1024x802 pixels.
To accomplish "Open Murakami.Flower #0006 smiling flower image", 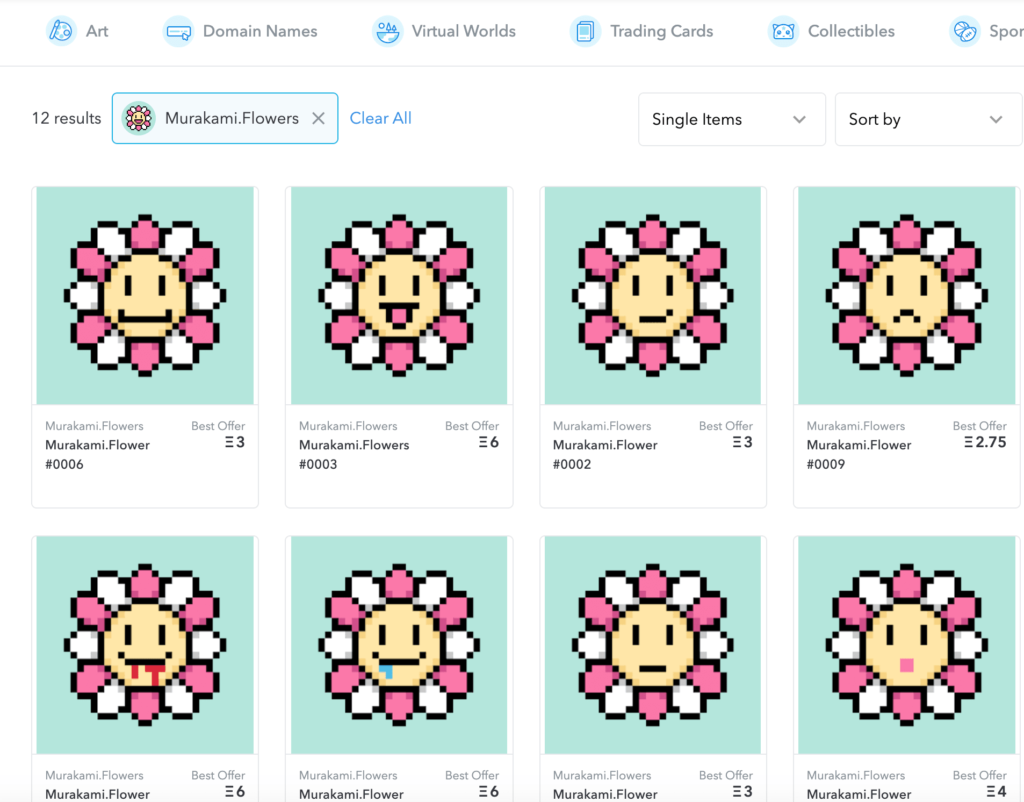I will 145,295.
